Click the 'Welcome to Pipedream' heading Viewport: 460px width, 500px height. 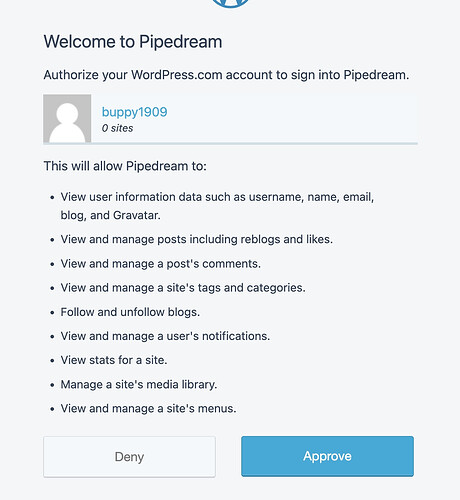pyautogui.click(x=133, y=42)
